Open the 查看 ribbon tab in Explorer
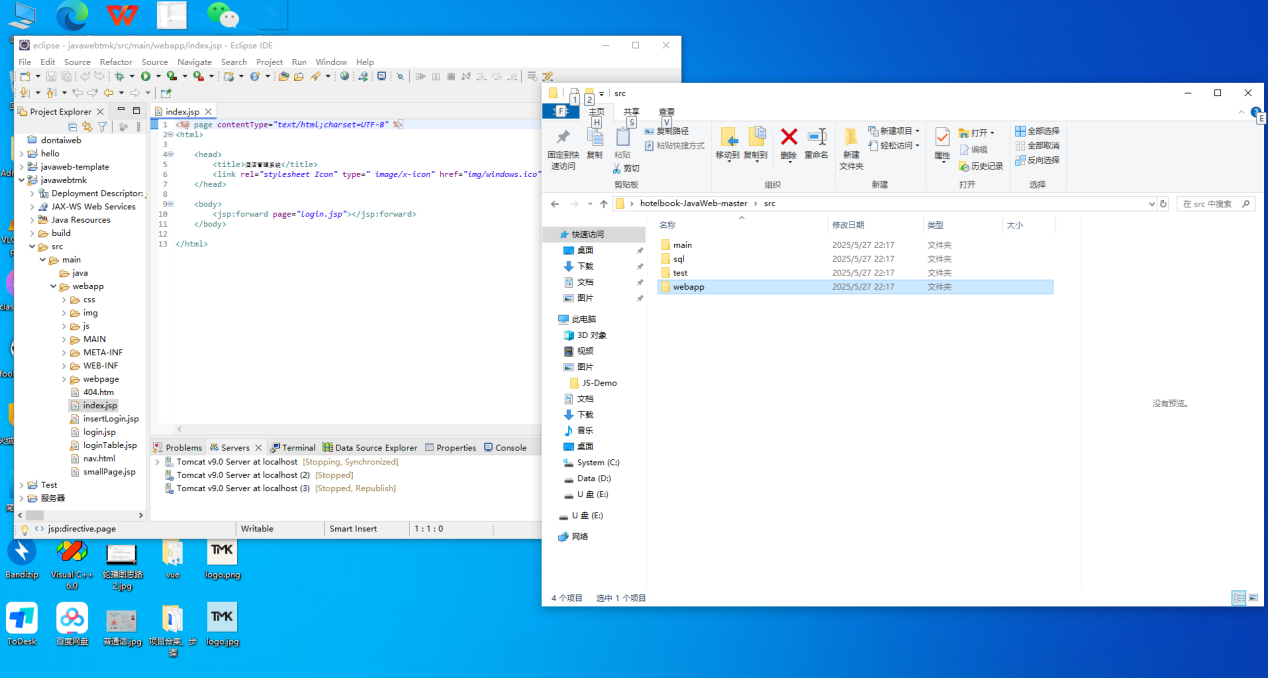The height and width of the screenshot is (678, 1268). click(x=666, y=112)
